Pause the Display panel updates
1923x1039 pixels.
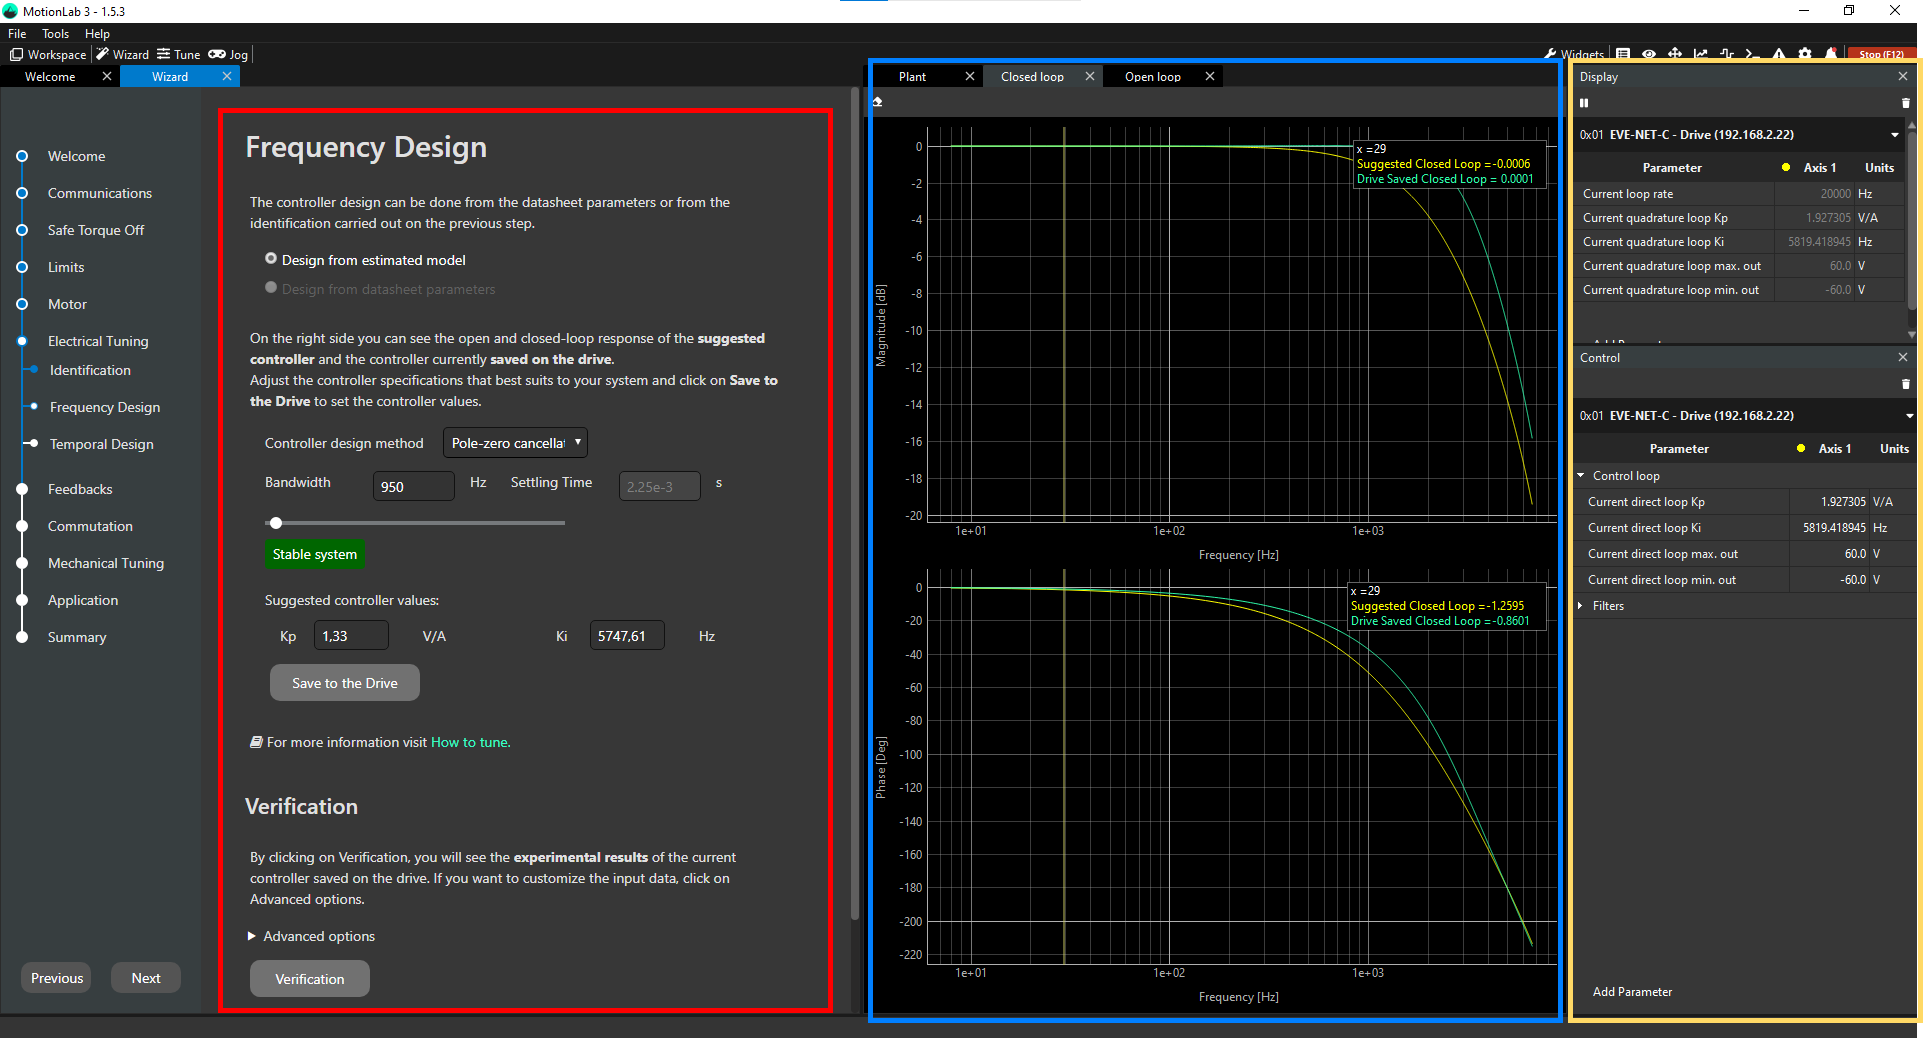(1584, 103)
